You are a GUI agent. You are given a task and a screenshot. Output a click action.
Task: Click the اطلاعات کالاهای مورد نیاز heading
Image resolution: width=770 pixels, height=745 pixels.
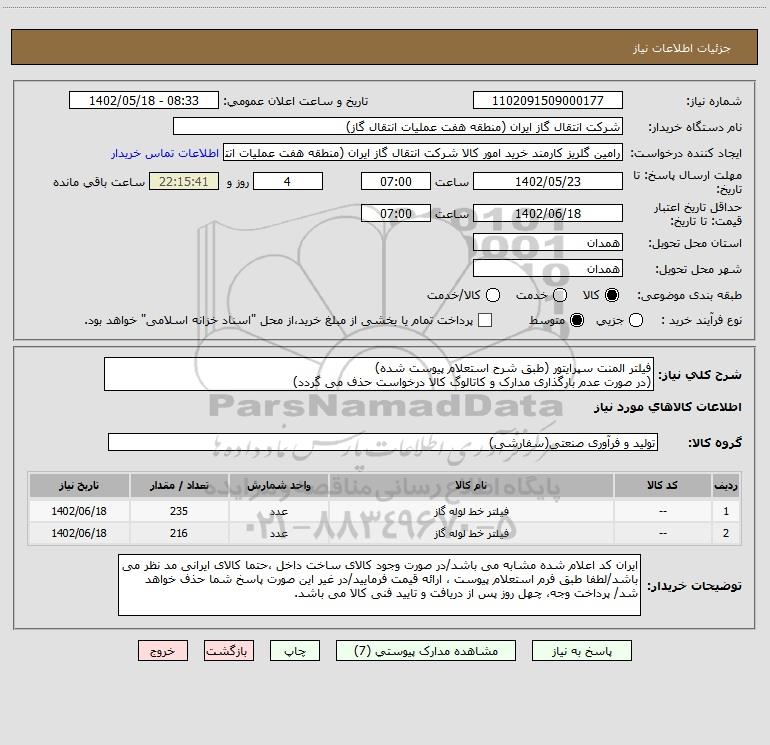click(x=668, y=407)
